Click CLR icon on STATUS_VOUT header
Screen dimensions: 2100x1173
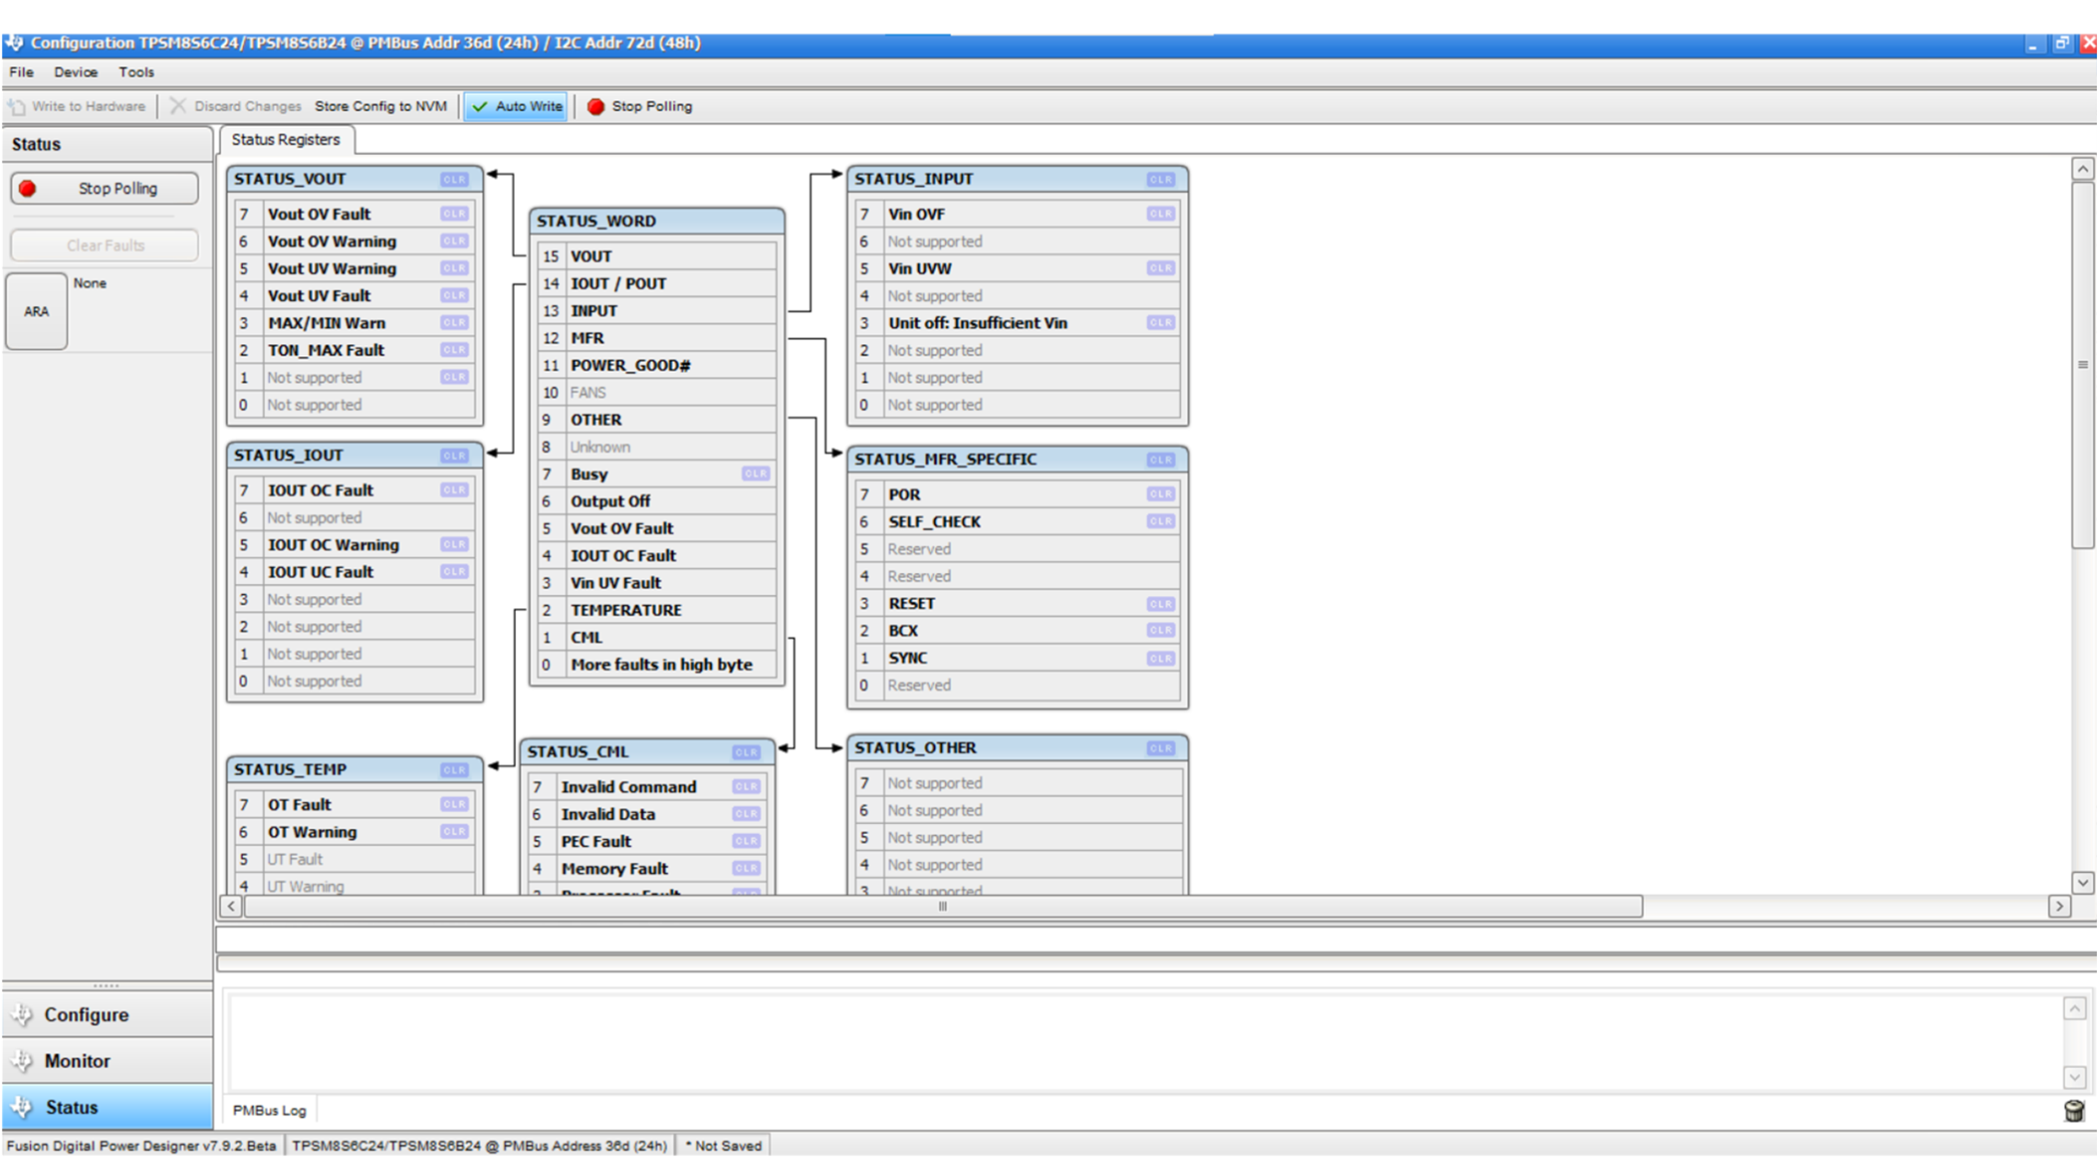coord(454,180)
